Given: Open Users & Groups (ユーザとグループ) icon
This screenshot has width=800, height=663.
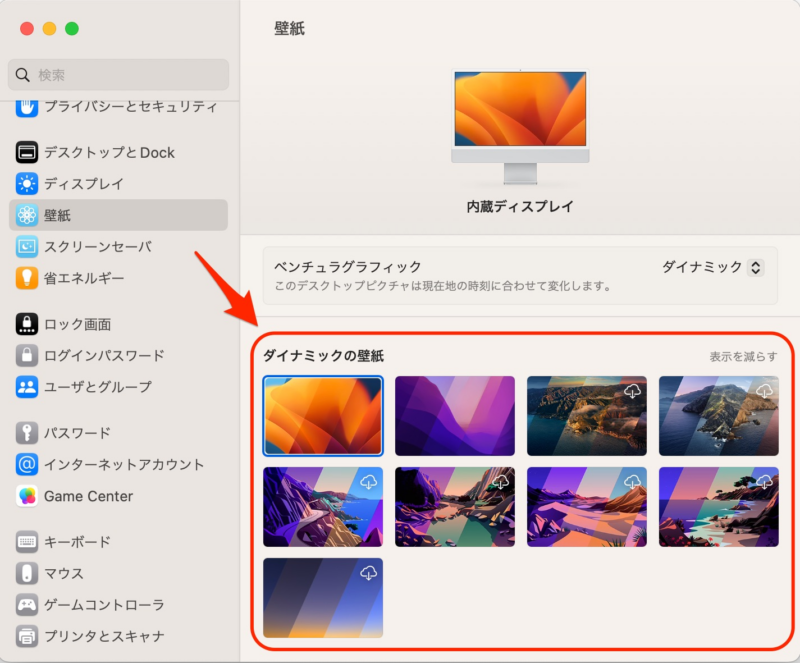Looking at the screenshot, I should (27, 387).
